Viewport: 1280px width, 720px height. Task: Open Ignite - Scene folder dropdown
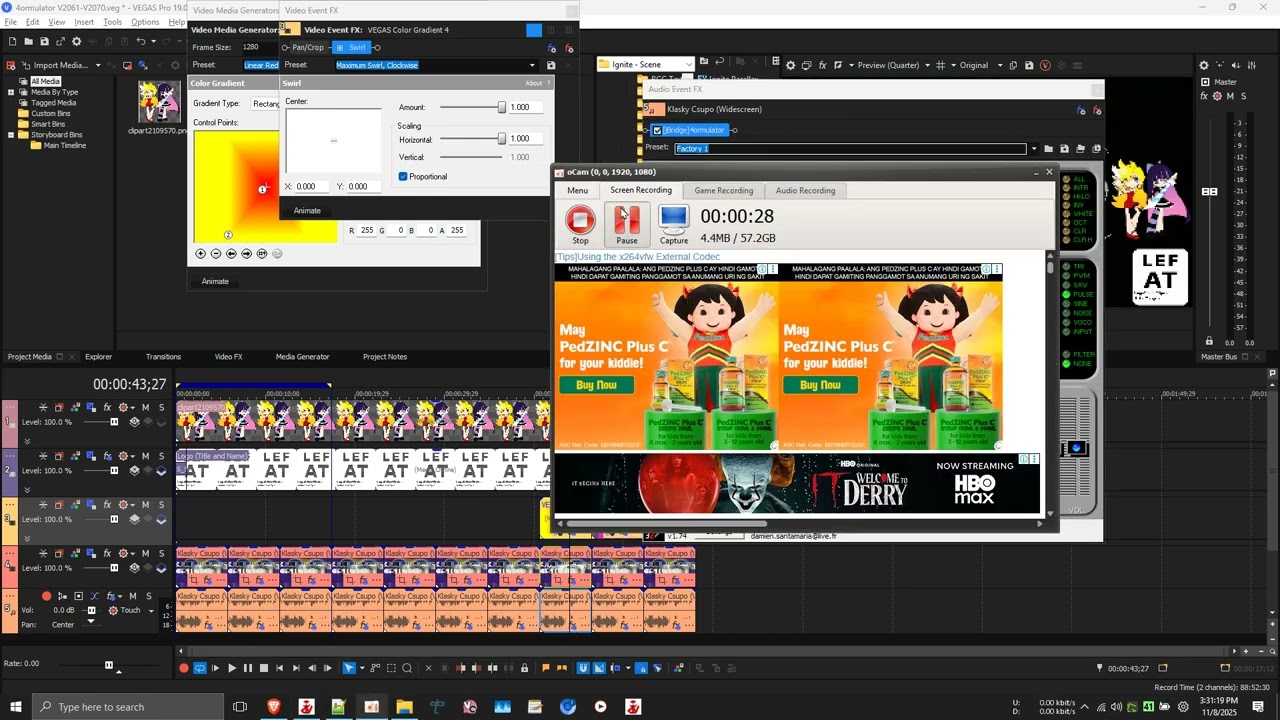pyautogui.click(x=689, y=65)
